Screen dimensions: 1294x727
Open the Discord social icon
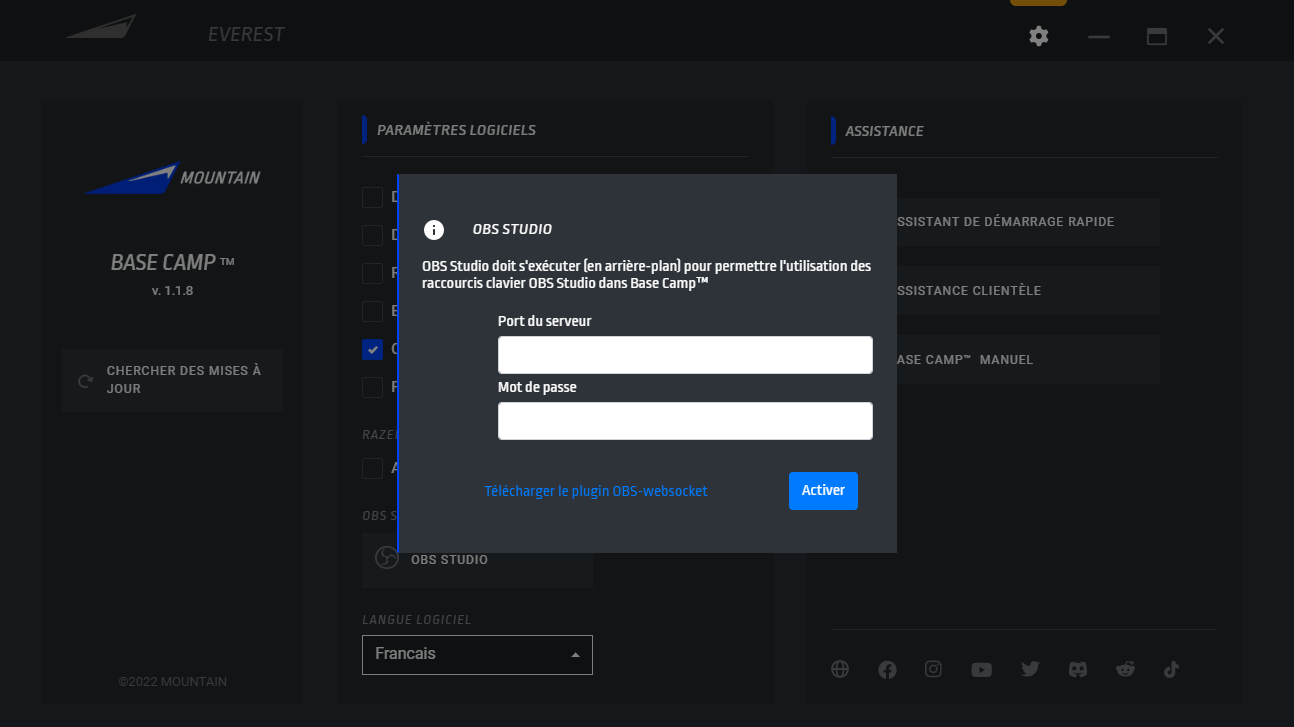[x=1078, y=670]
